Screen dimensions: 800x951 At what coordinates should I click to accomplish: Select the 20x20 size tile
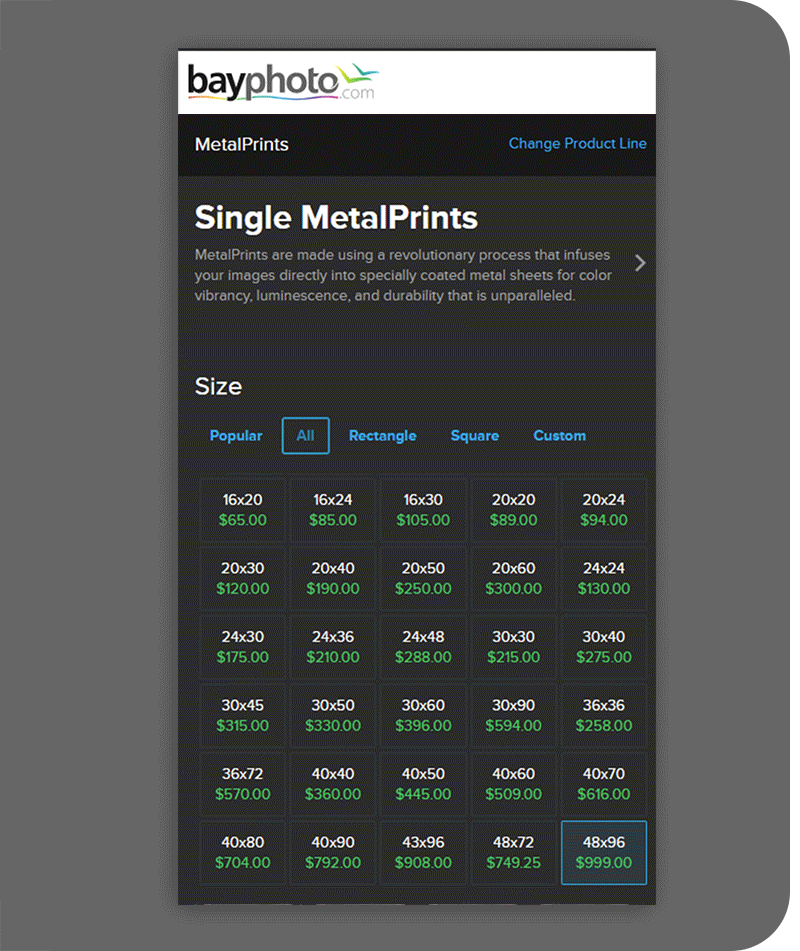click(x=513, y=509)
